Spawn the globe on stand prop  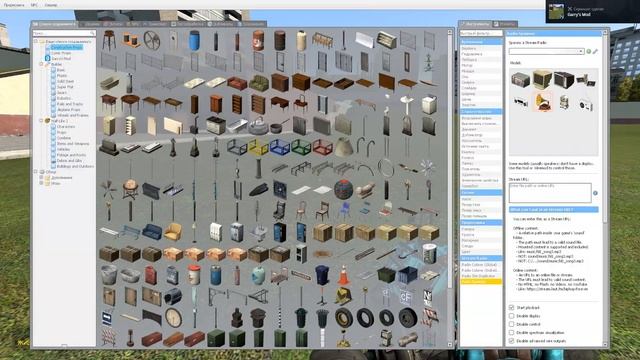pos(130,190)
